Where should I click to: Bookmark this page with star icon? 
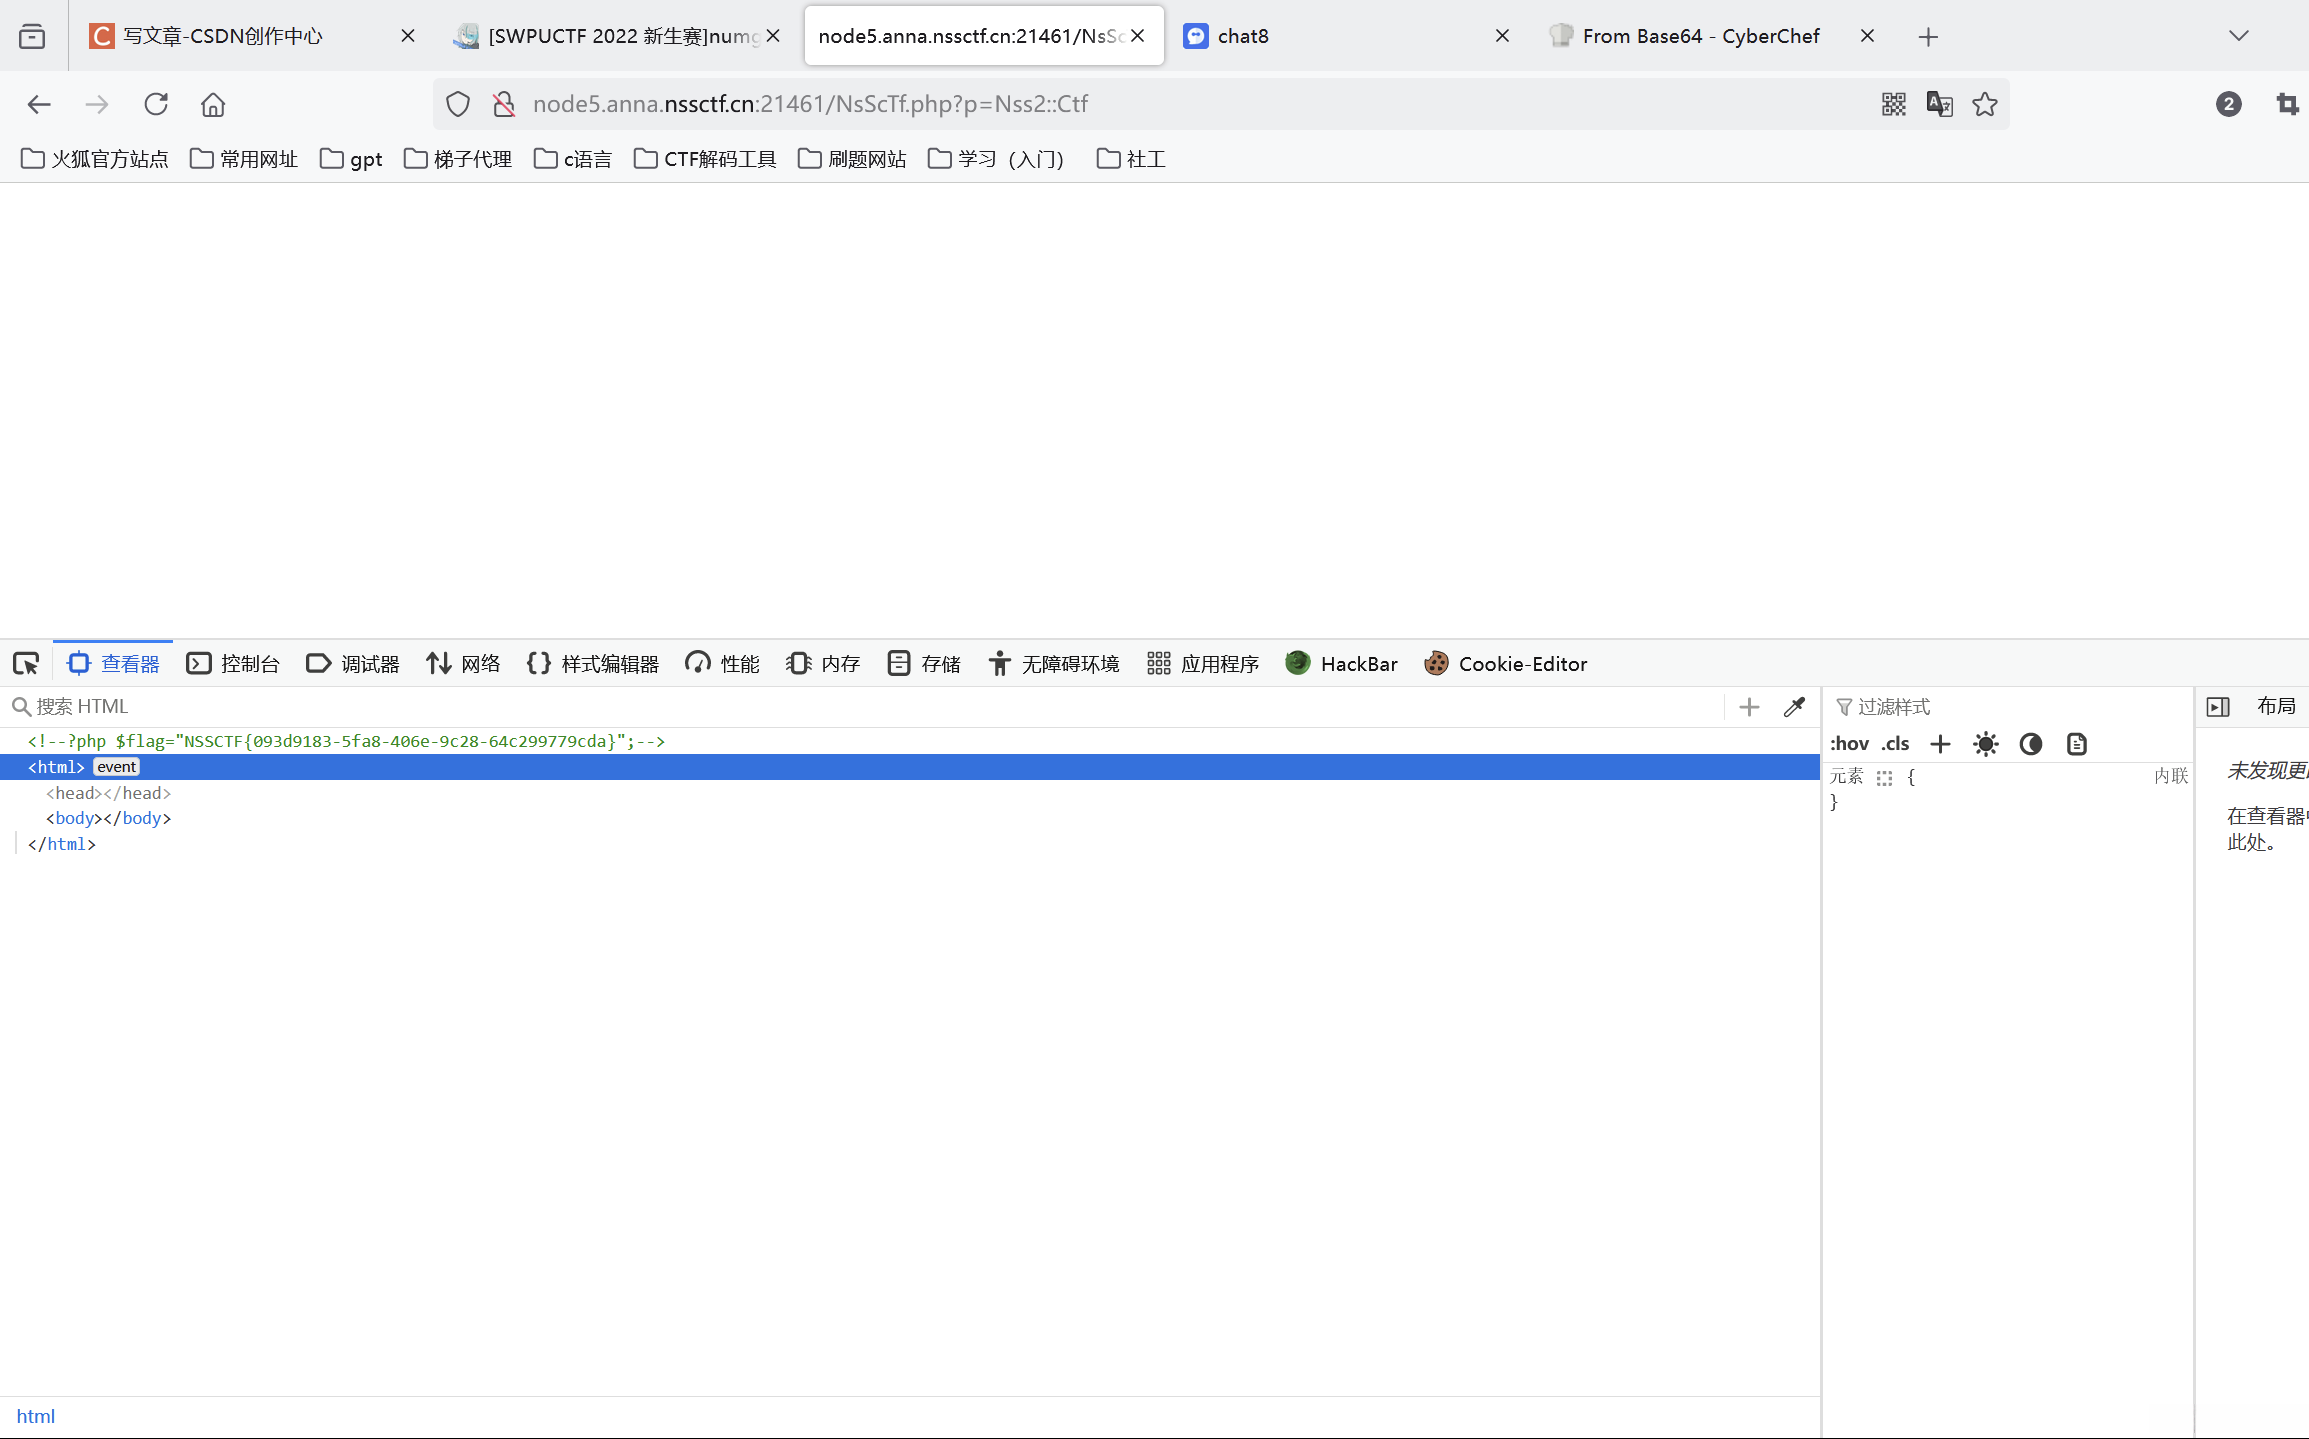[1985, 104]
